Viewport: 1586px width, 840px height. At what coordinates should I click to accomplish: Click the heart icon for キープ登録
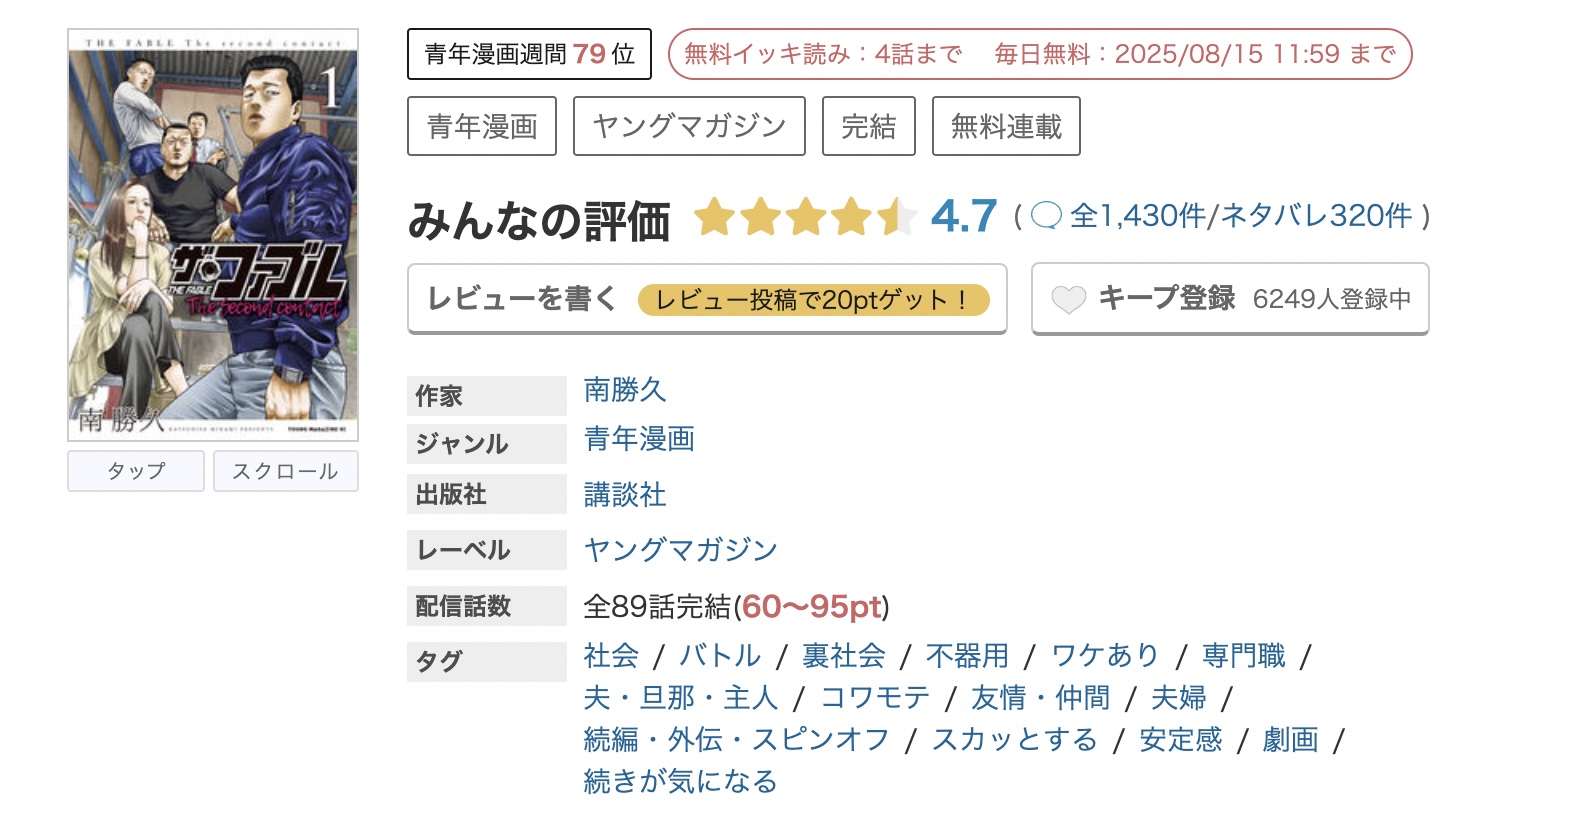pos(1068,299)
